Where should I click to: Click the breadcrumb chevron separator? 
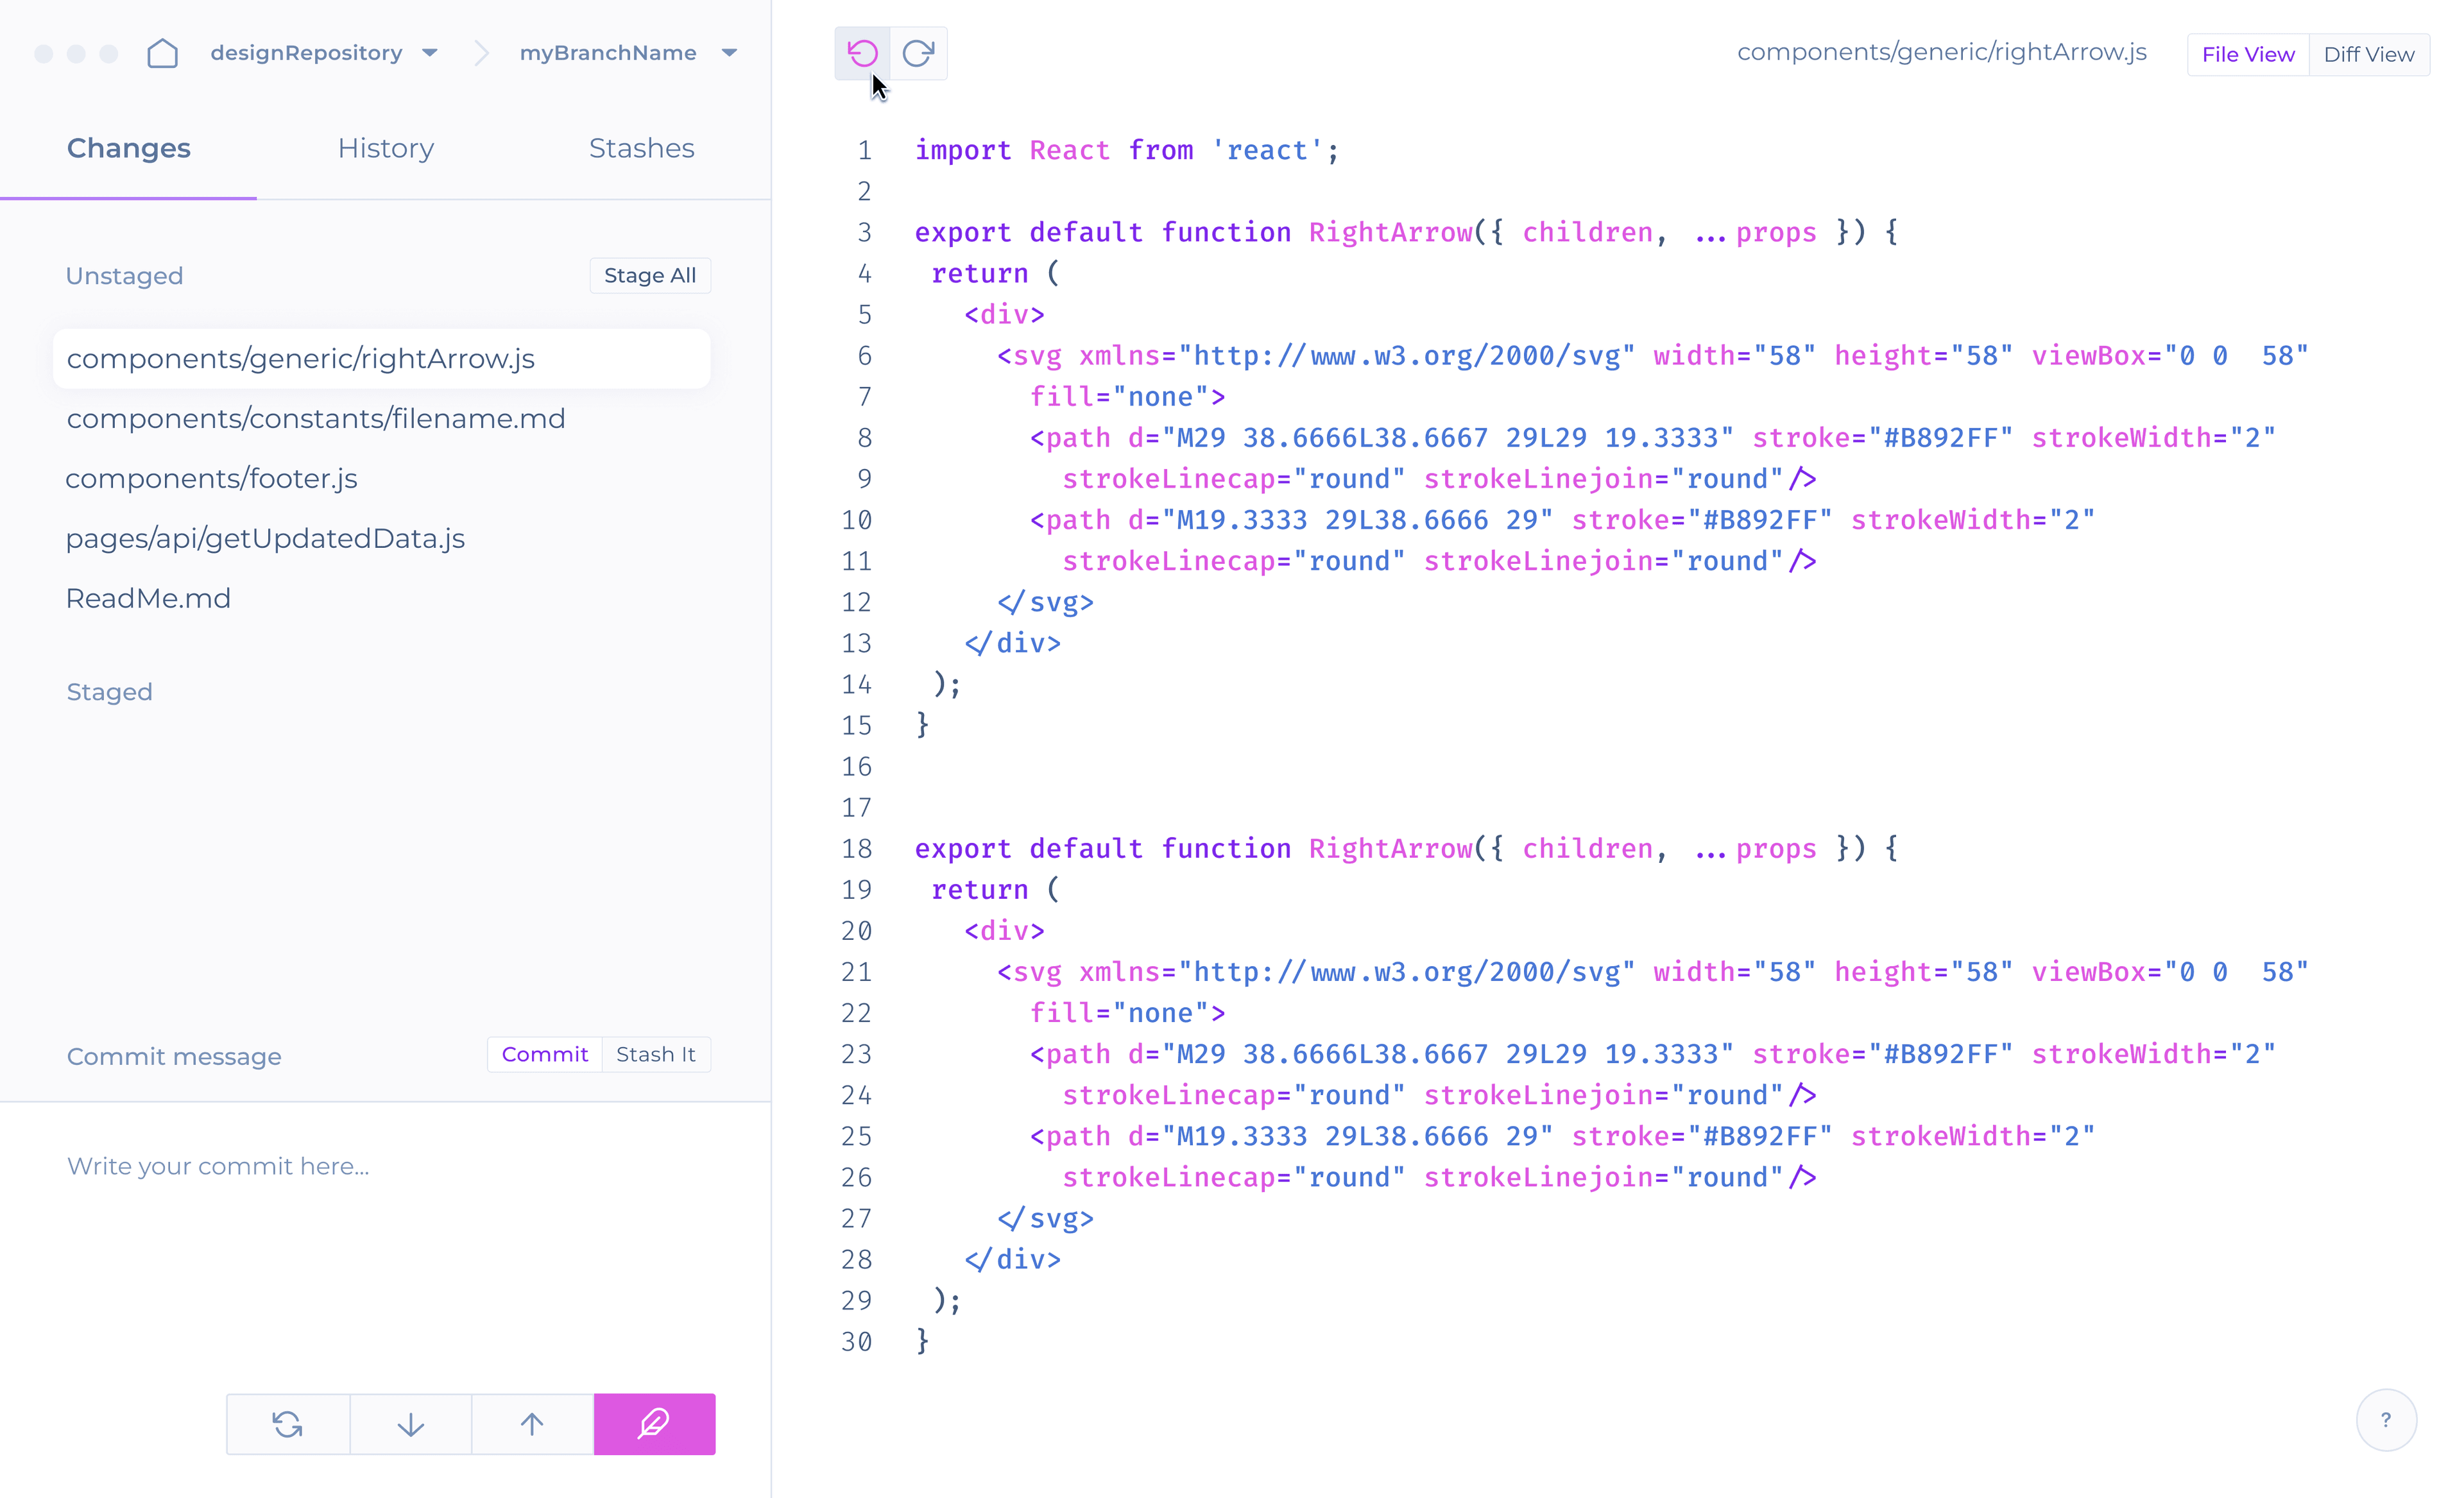tap(481, 53)
